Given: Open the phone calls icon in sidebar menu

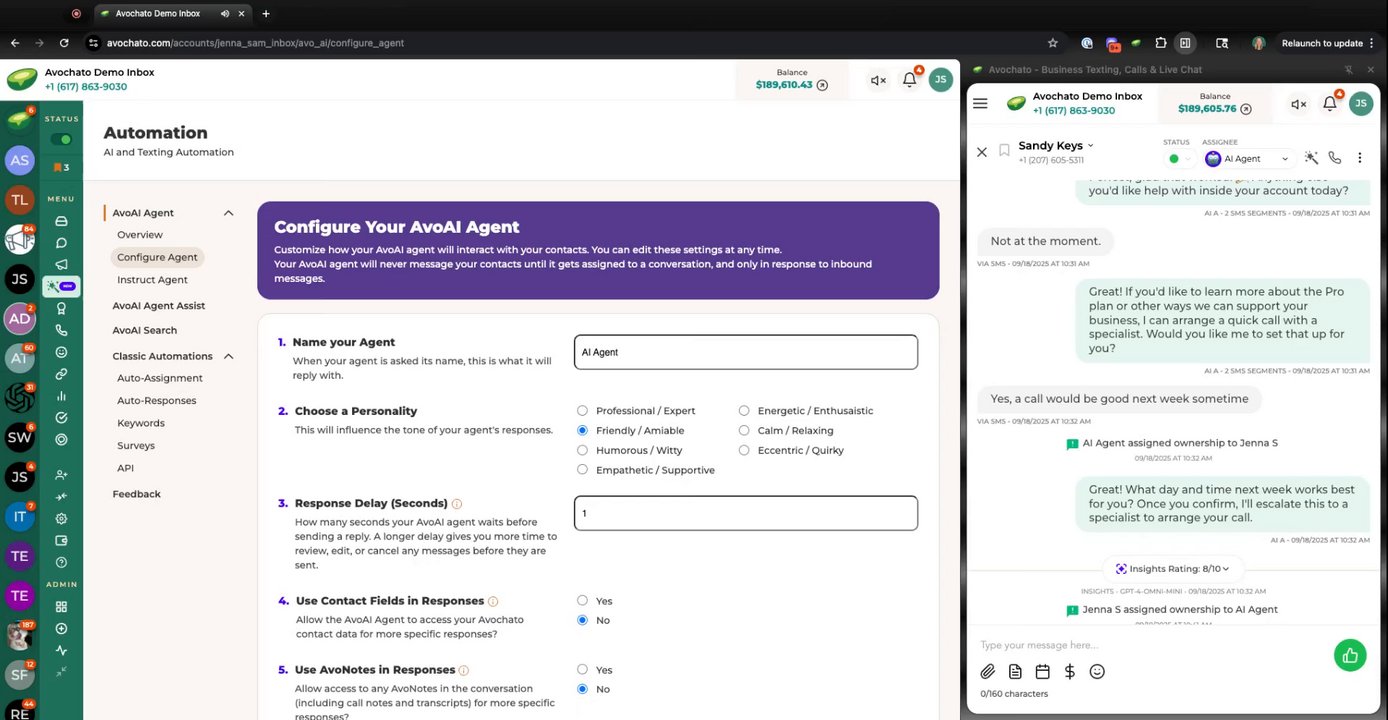Looking at the screenshot, I should [x=61, y=330].
